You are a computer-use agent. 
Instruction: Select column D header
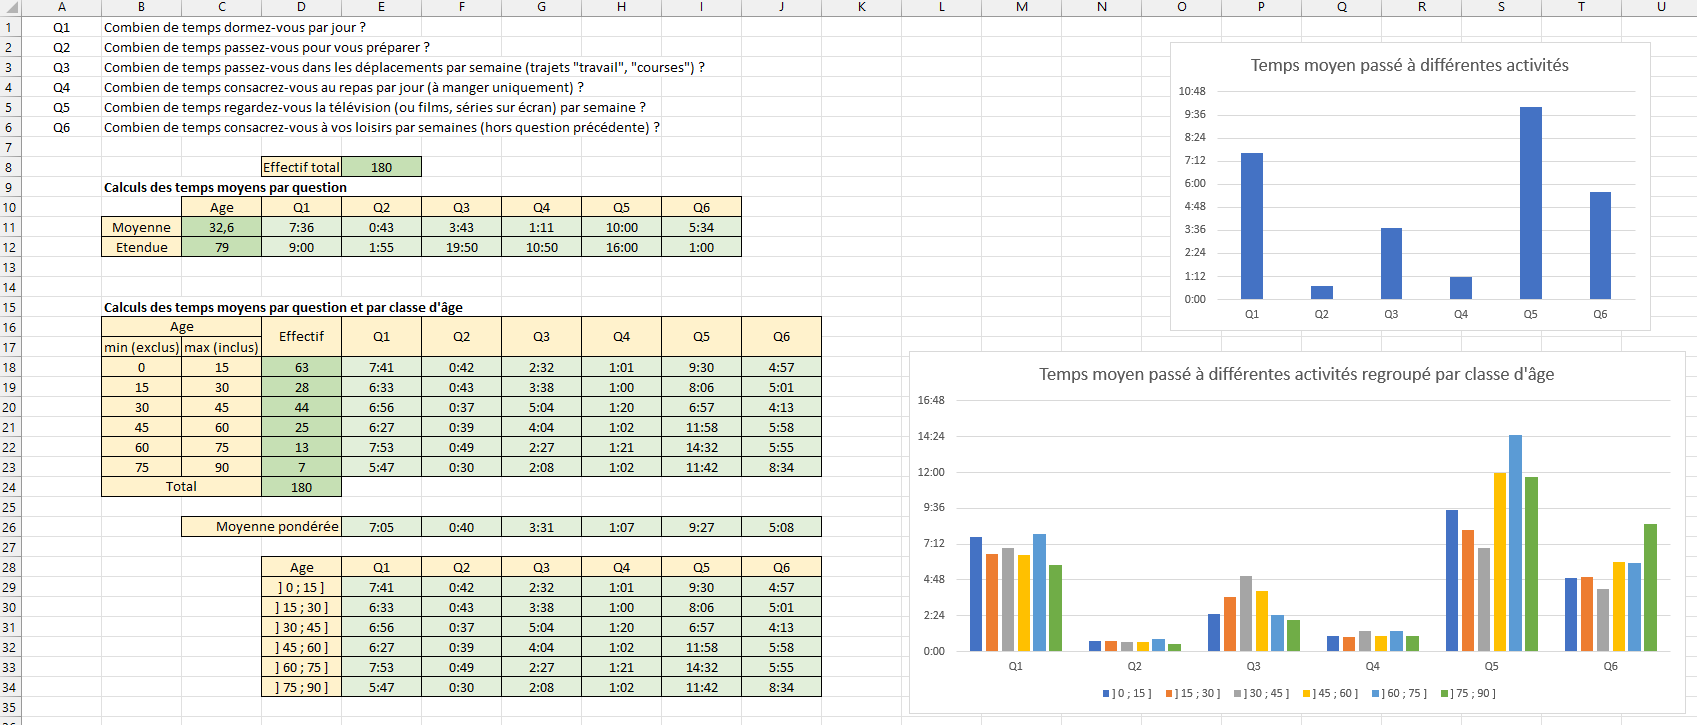point(301,7)
